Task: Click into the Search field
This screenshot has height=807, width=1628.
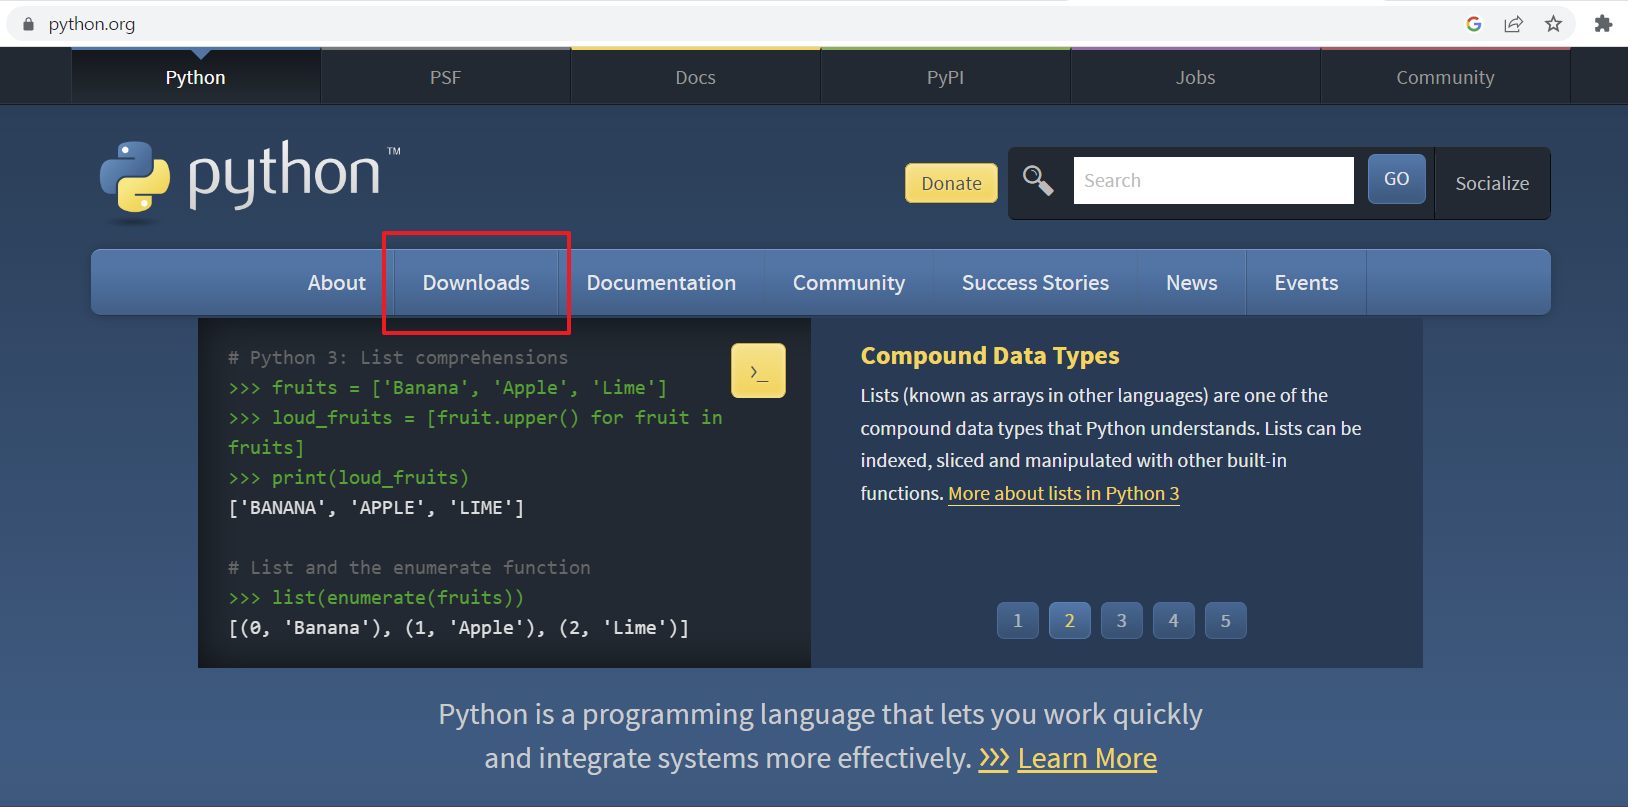Action: tap(1214, 180)
